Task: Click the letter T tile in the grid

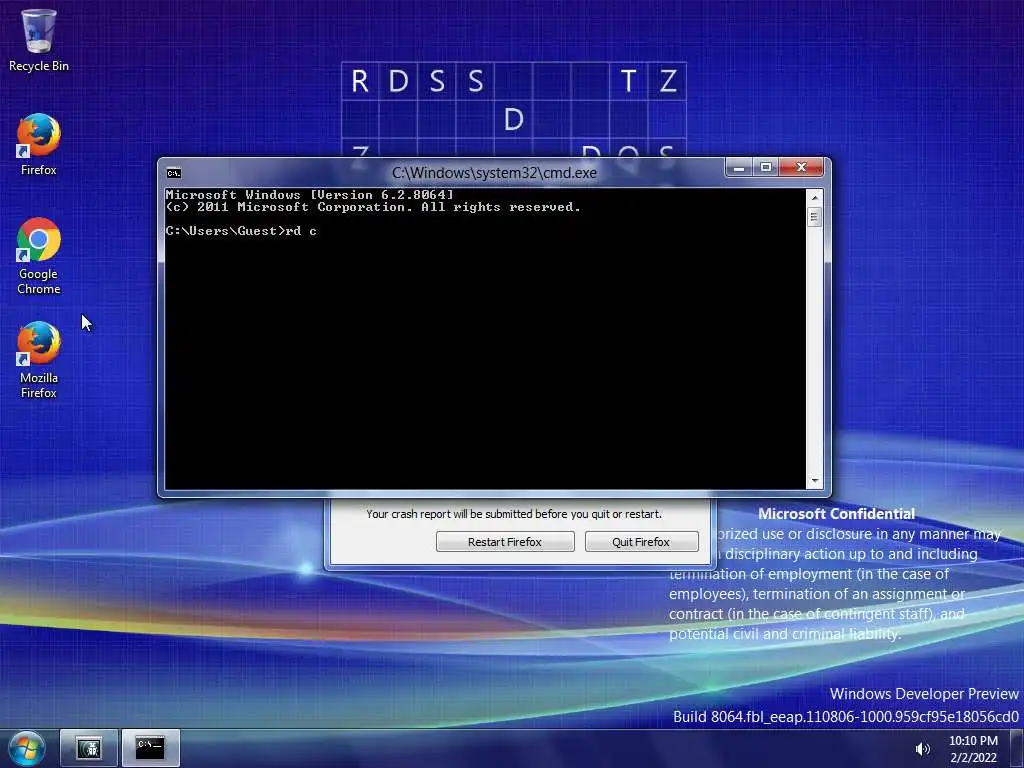Action: click(628, 81)
